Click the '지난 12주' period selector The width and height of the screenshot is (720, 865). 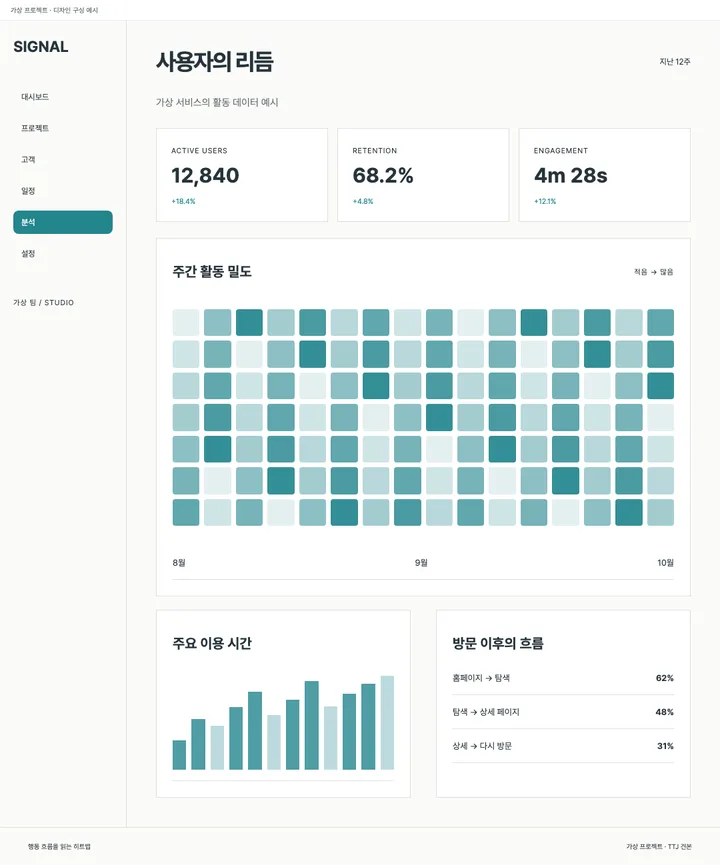(675, 62)
